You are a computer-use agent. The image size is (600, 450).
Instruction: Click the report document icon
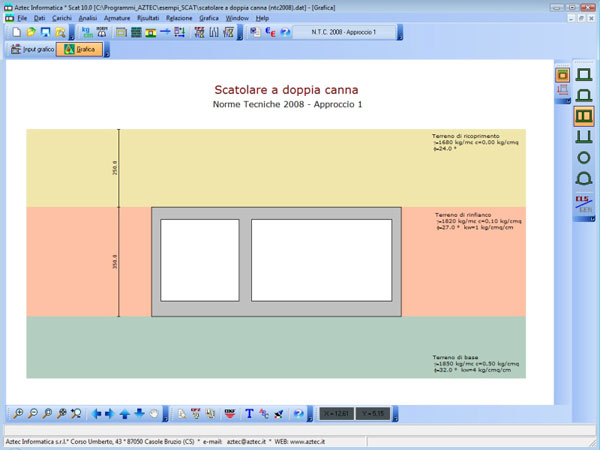click(255, 33)
